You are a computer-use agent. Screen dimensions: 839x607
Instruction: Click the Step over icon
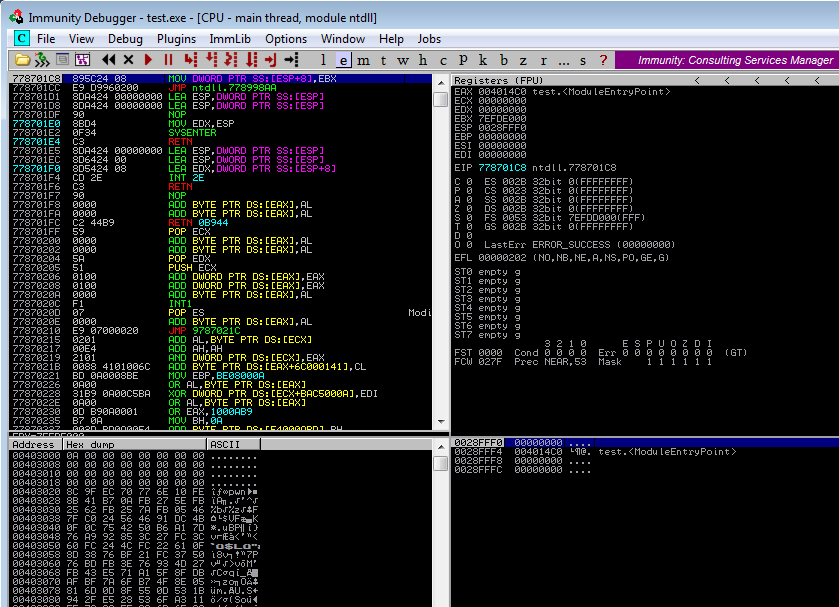coord(211,60)
